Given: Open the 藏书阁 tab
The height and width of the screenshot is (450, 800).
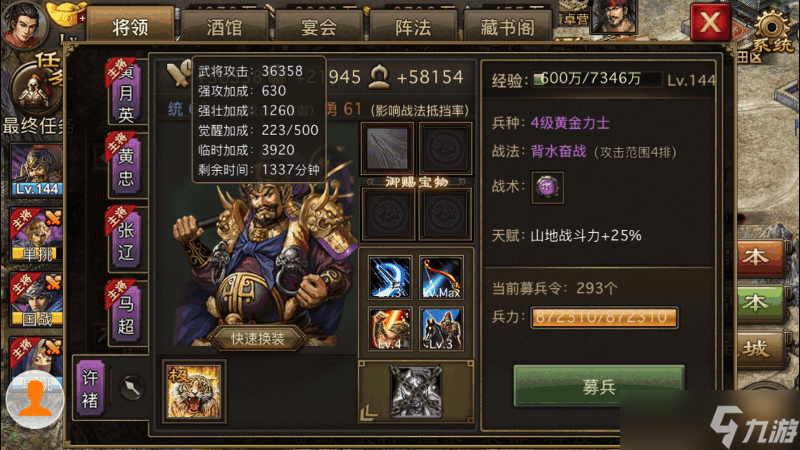Looking at the screenshot, I should [x=507, y=27].
